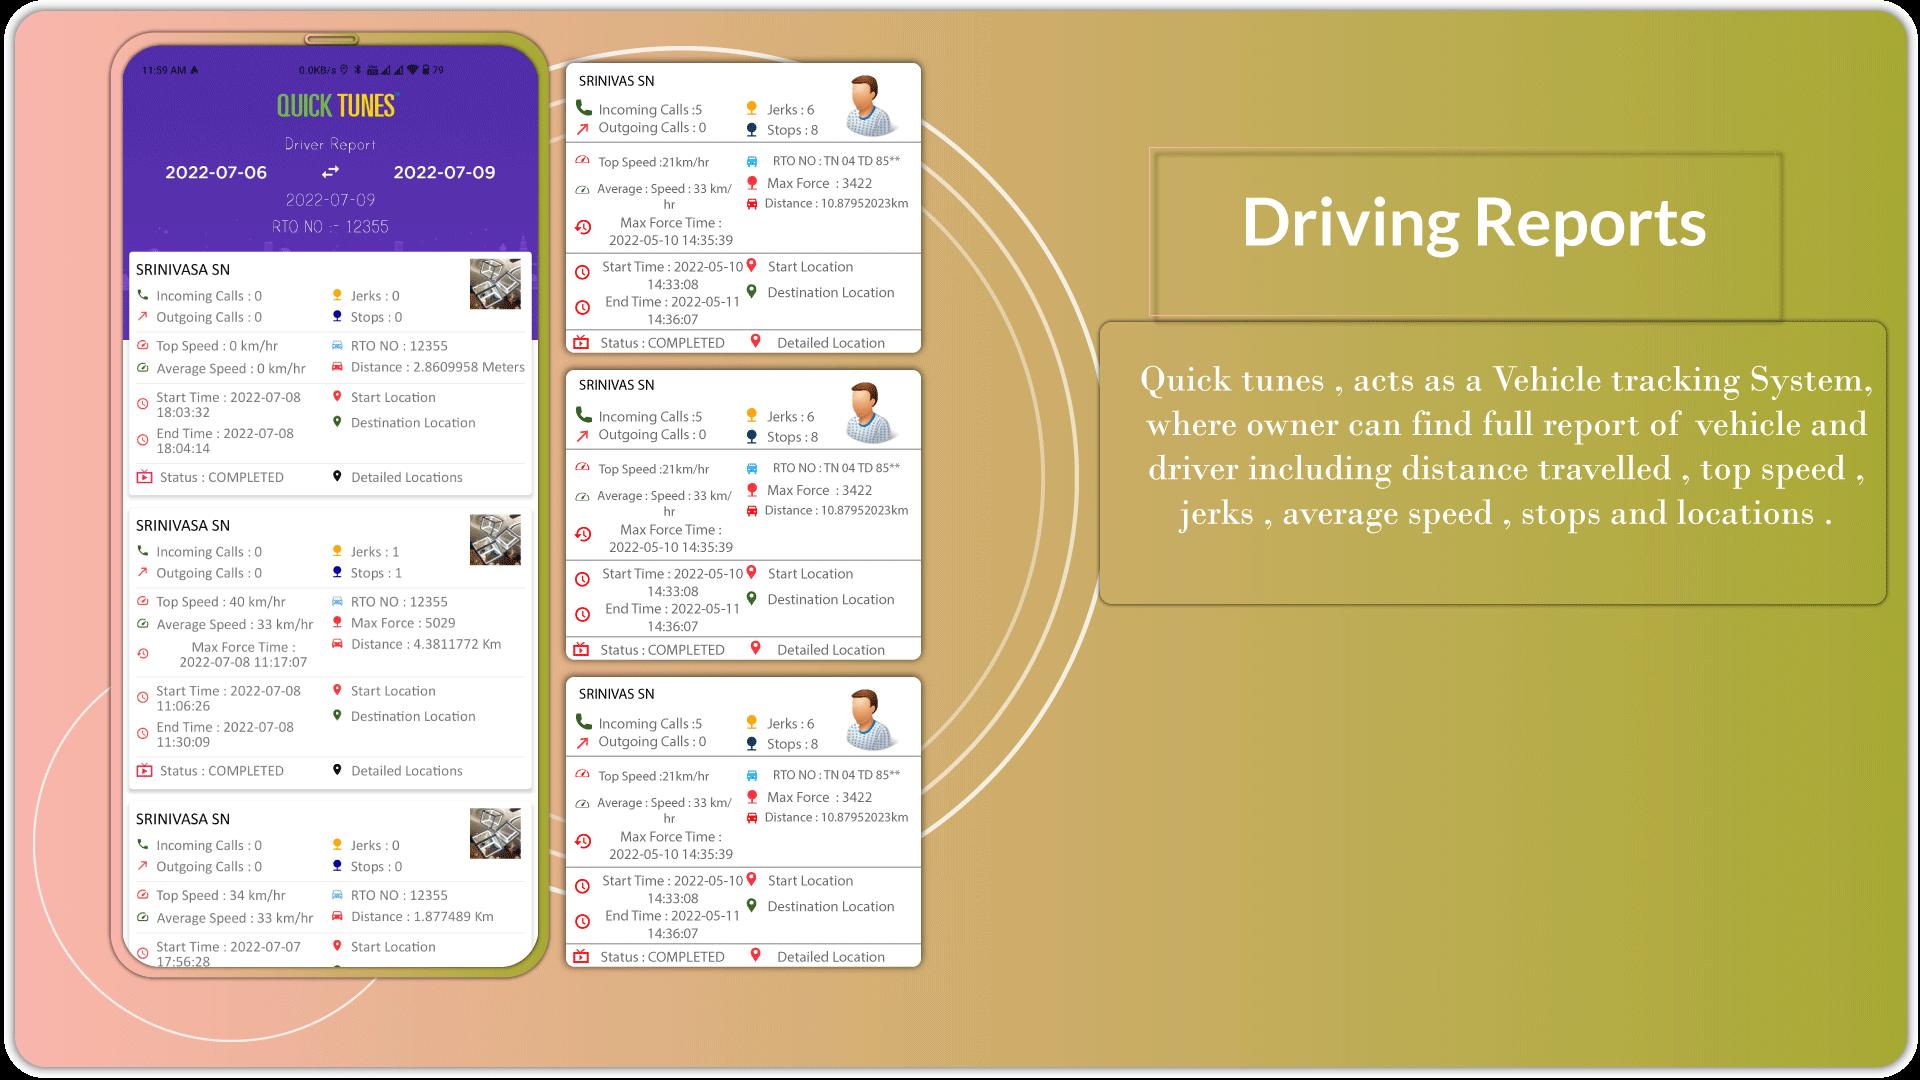Tap the clock icon beside Start Time 11:06:26
Viewport: 1920px width, 1080px height.
tap(142, 698)
